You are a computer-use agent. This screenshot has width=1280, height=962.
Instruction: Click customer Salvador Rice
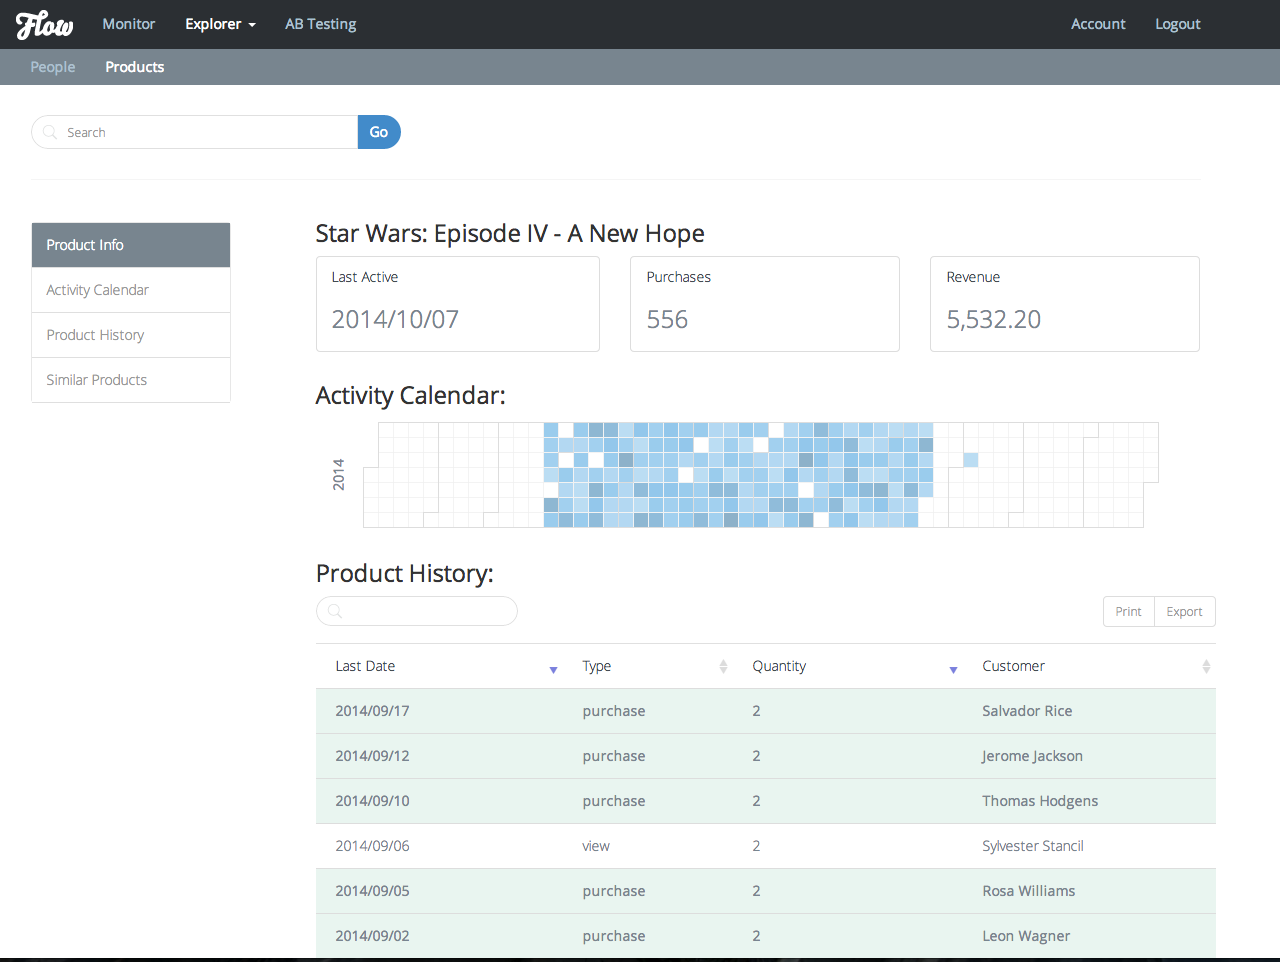click(x=1027, y=711)
